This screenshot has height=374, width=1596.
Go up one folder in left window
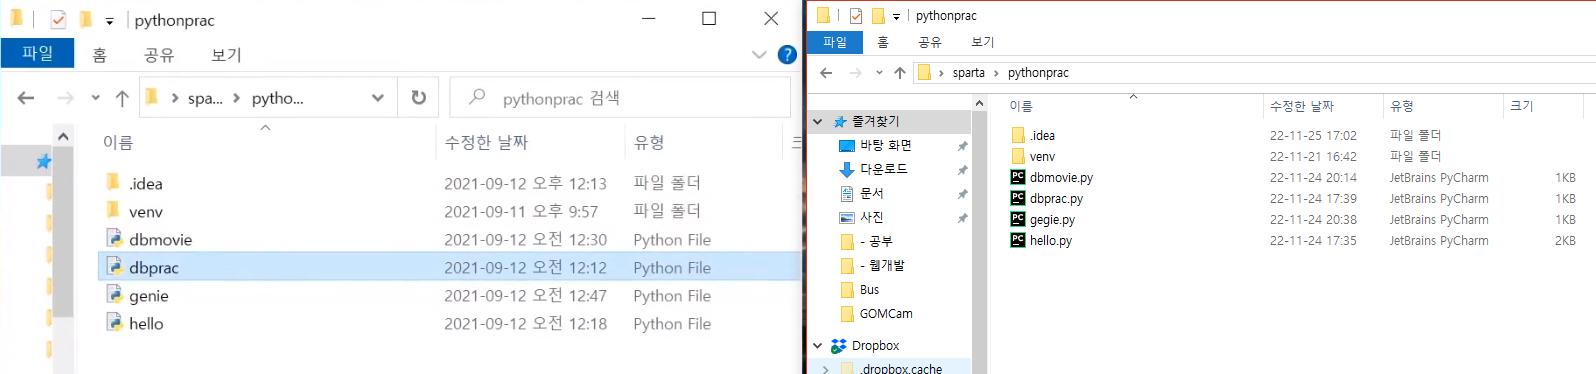click(x=122, y=98)
